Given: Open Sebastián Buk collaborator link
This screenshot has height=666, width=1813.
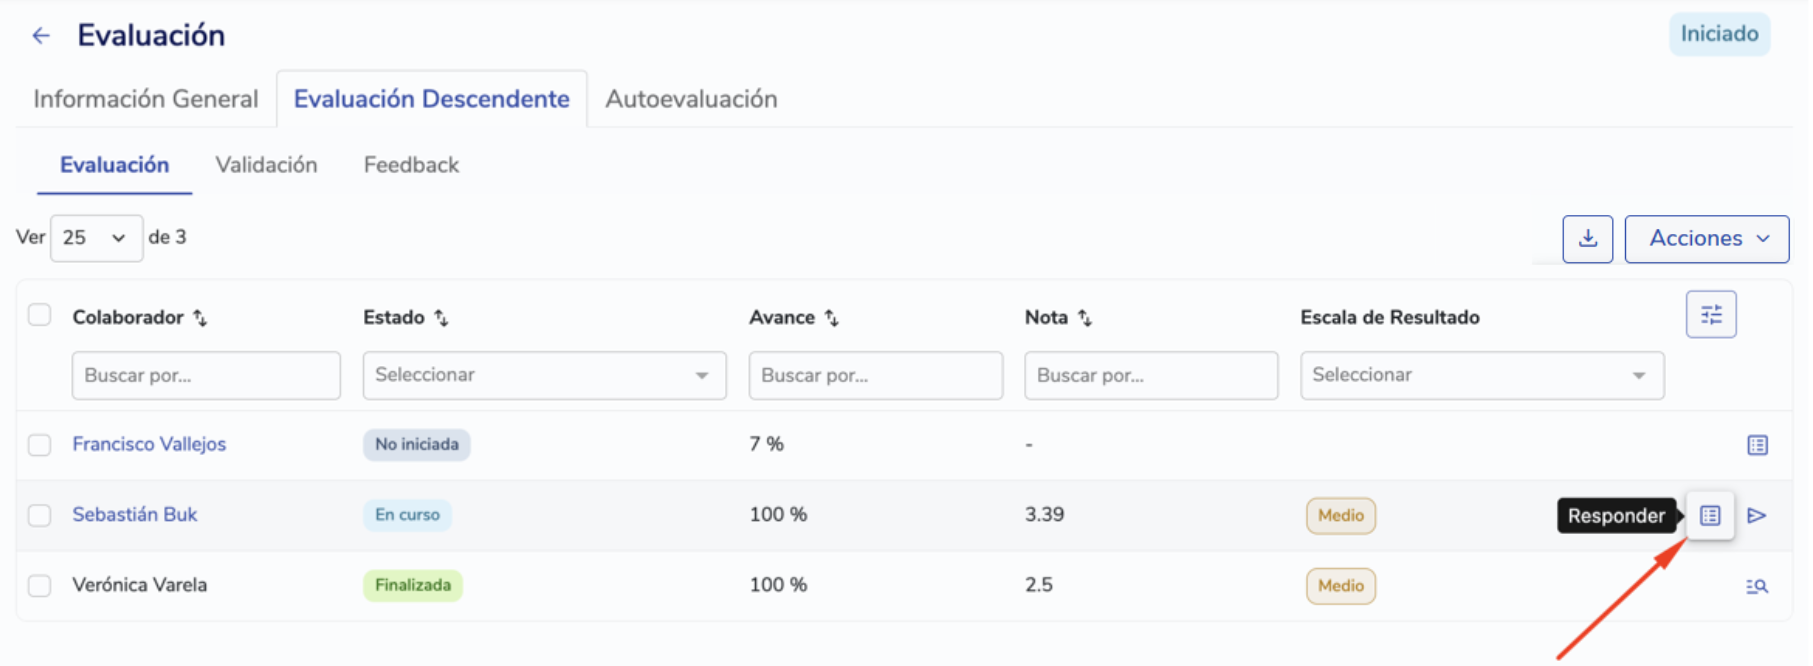Looking at the screenshot, I should pos(135,515).
